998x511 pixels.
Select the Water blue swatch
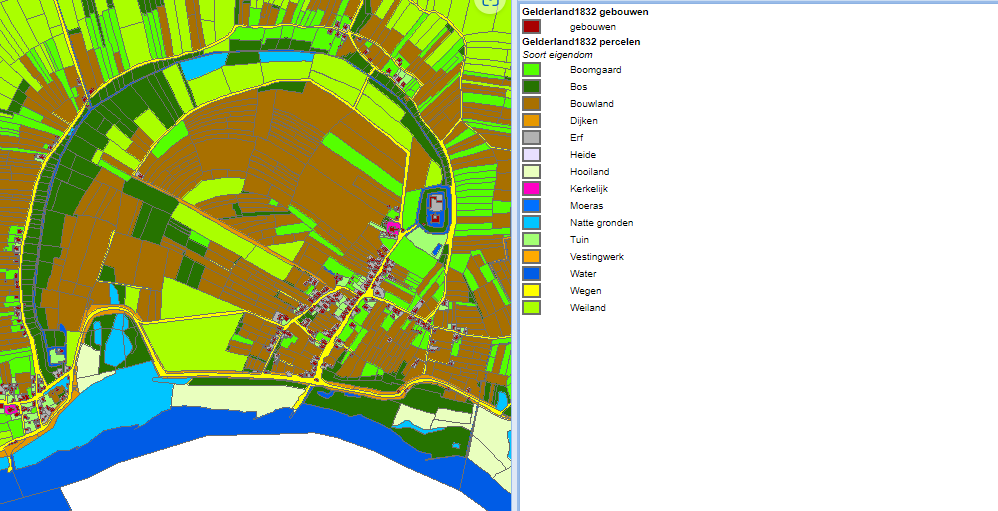pos(531,274)
